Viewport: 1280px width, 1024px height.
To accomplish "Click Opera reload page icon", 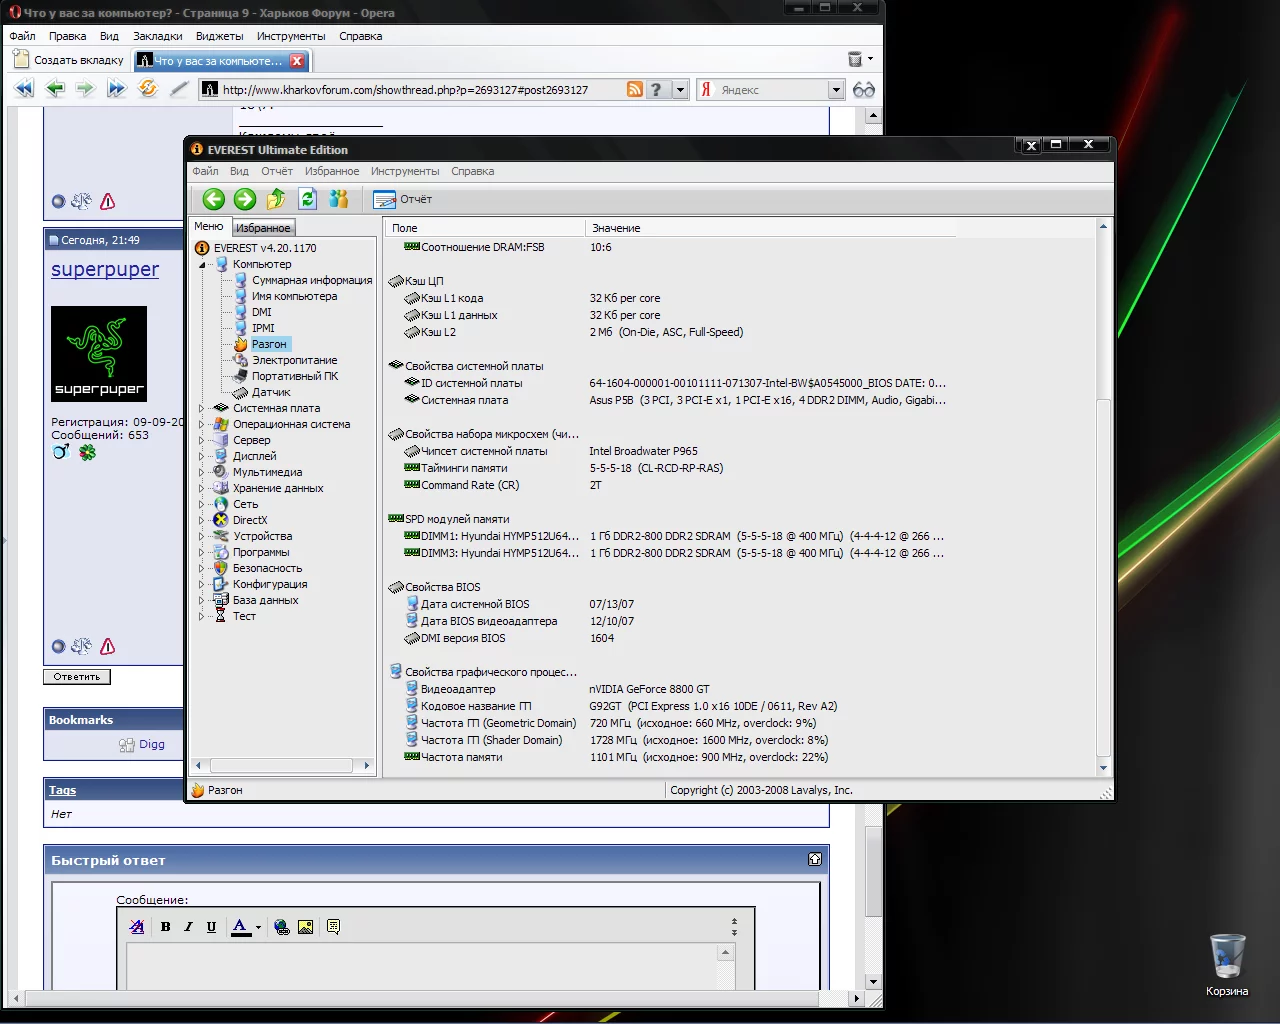I will click(x=148, y=89).
